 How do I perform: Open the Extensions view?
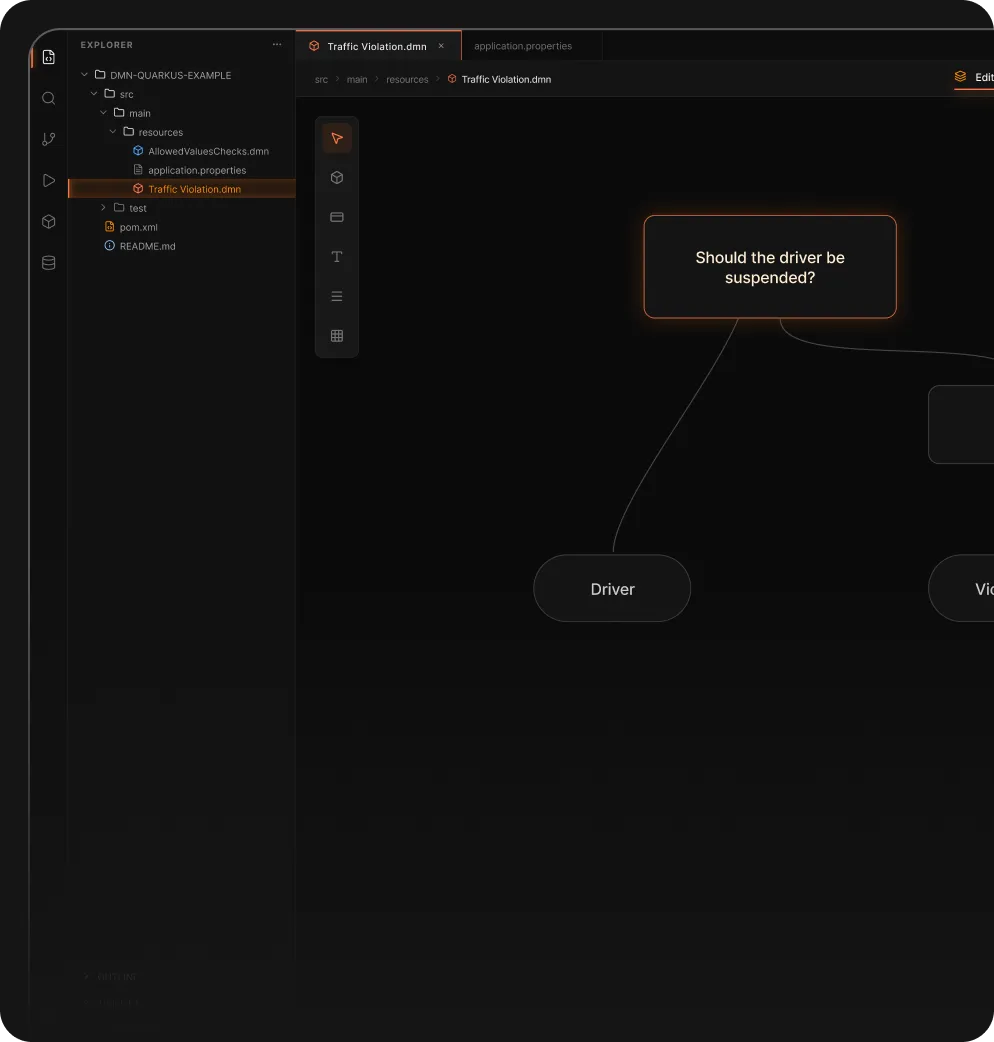coord(48,221)
